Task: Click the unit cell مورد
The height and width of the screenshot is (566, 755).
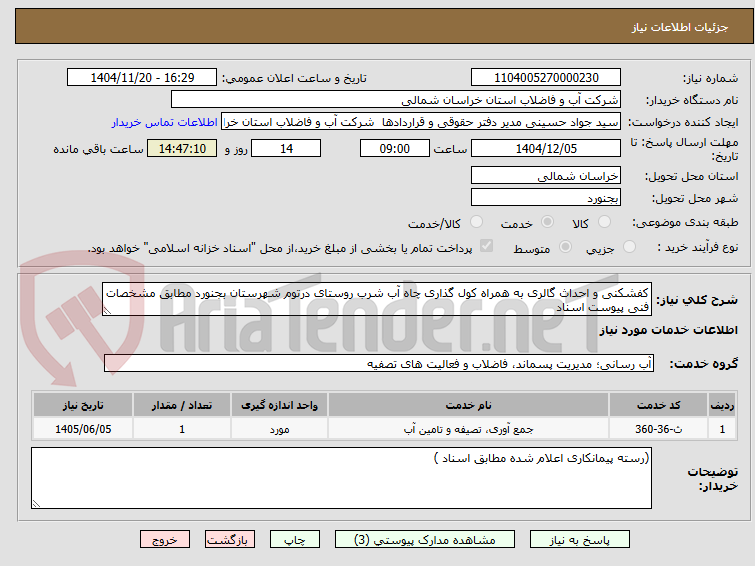Action: pyautogui.click(x=279, y=429)
